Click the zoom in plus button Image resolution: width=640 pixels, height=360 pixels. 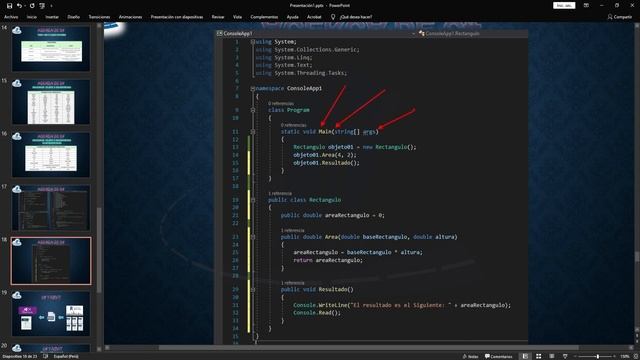(614, 356)
